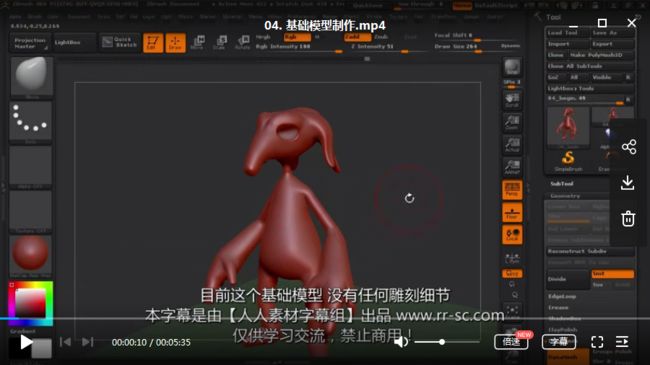The image size is (650, 365).
Task: Collapse the Geometry section
Action: 565,196
